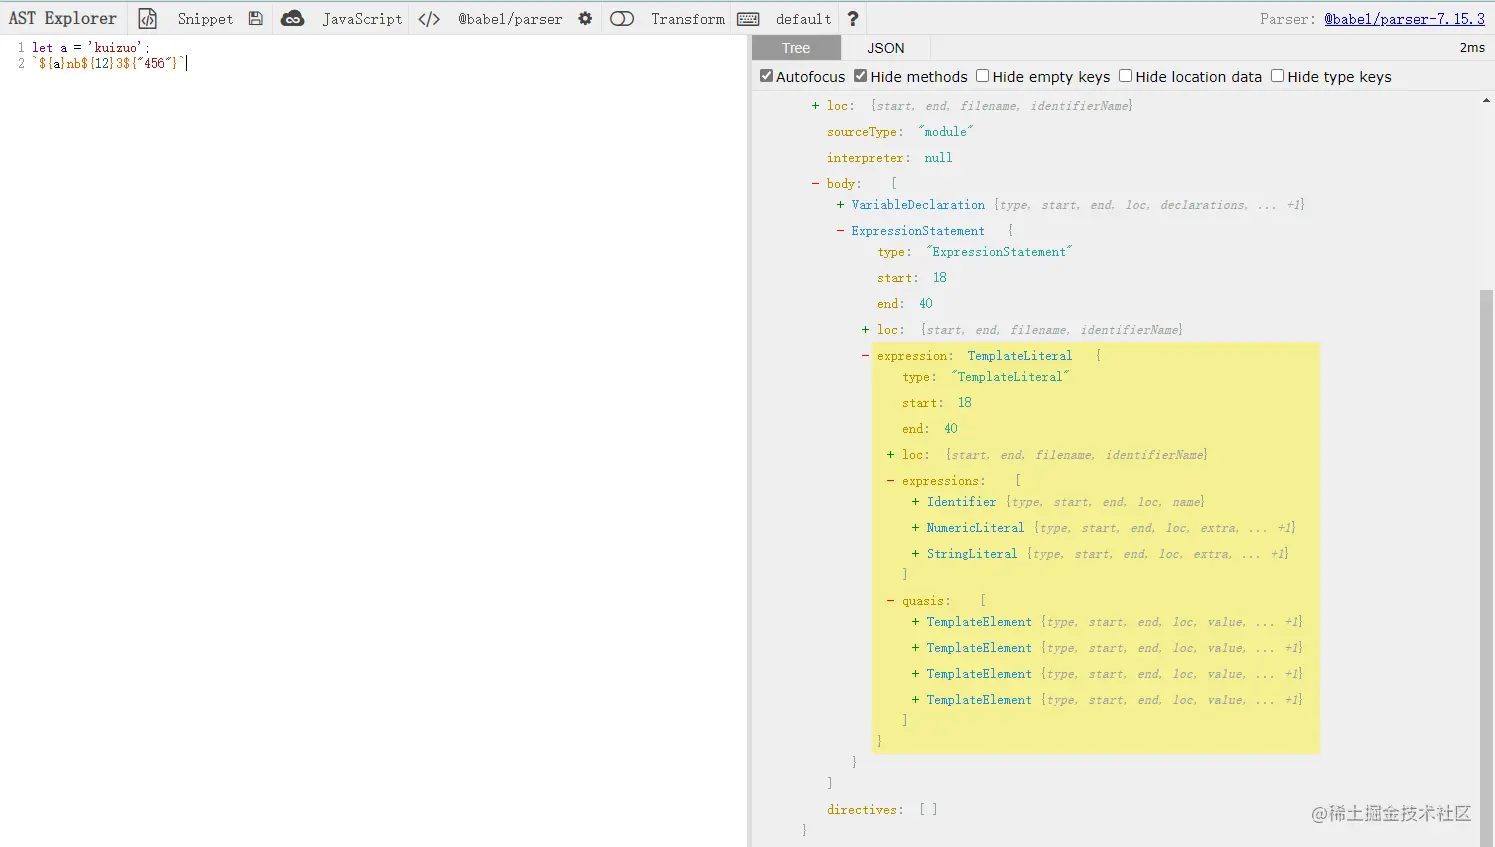Open the Transform menu
This screenshot has width=1495, height=847.
point(688,18)
